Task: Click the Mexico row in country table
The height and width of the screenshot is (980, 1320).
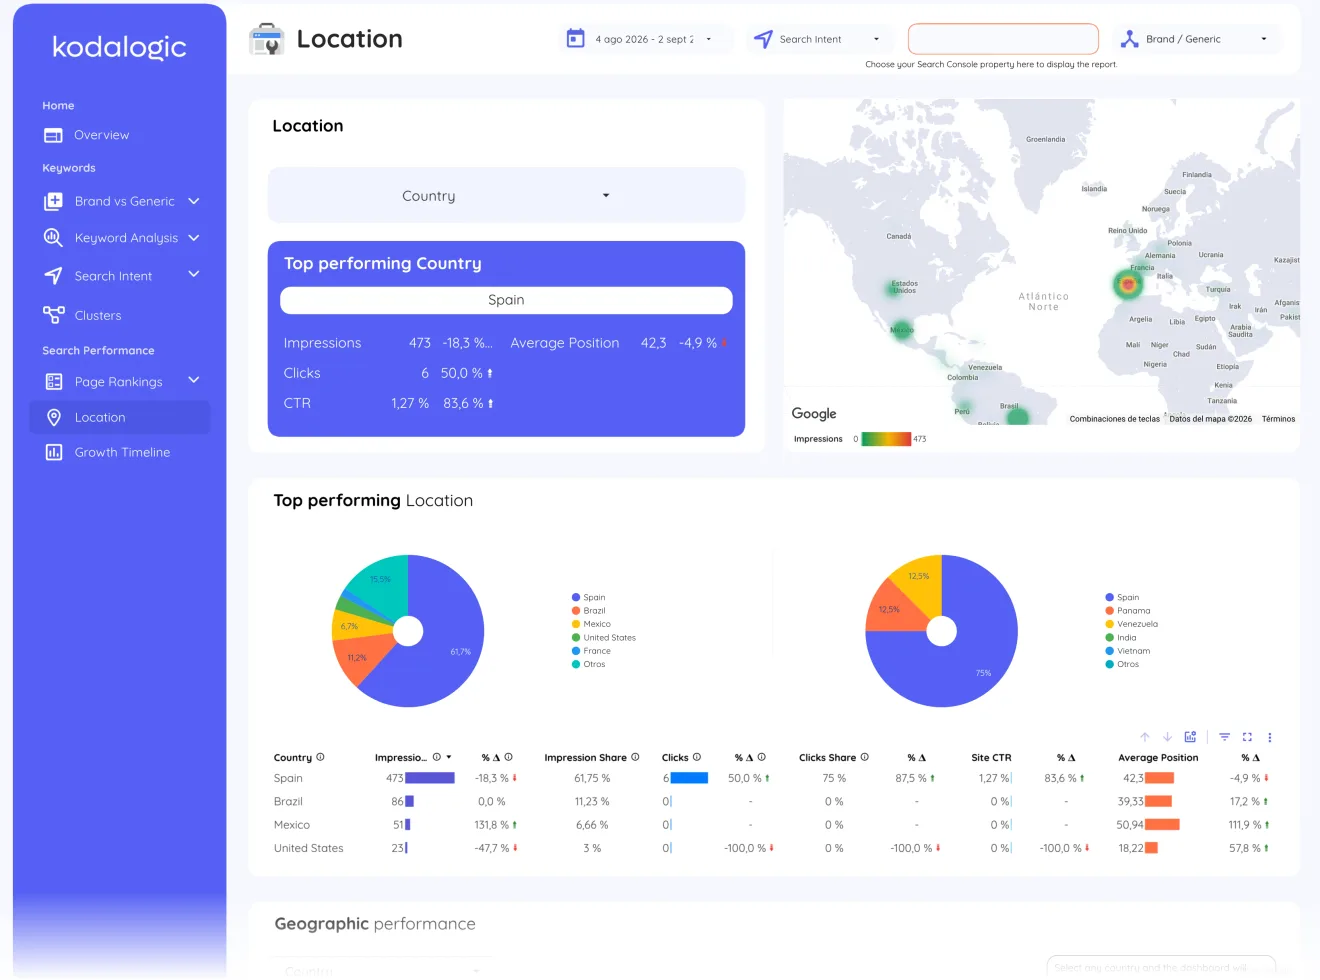Action: (x=771, y=825)
